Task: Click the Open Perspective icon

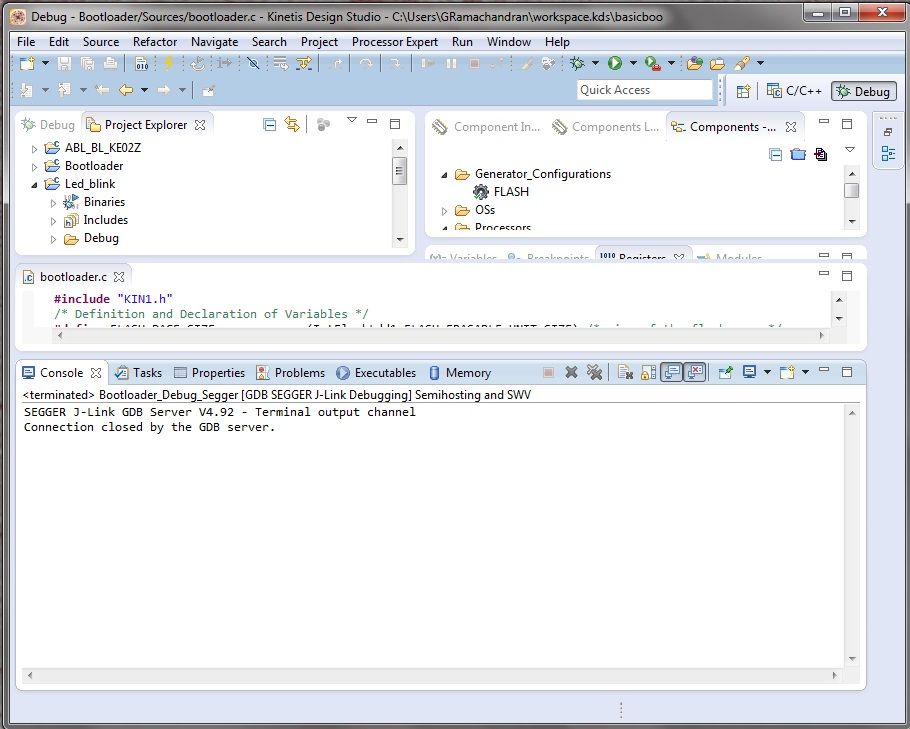Action: 743,91
